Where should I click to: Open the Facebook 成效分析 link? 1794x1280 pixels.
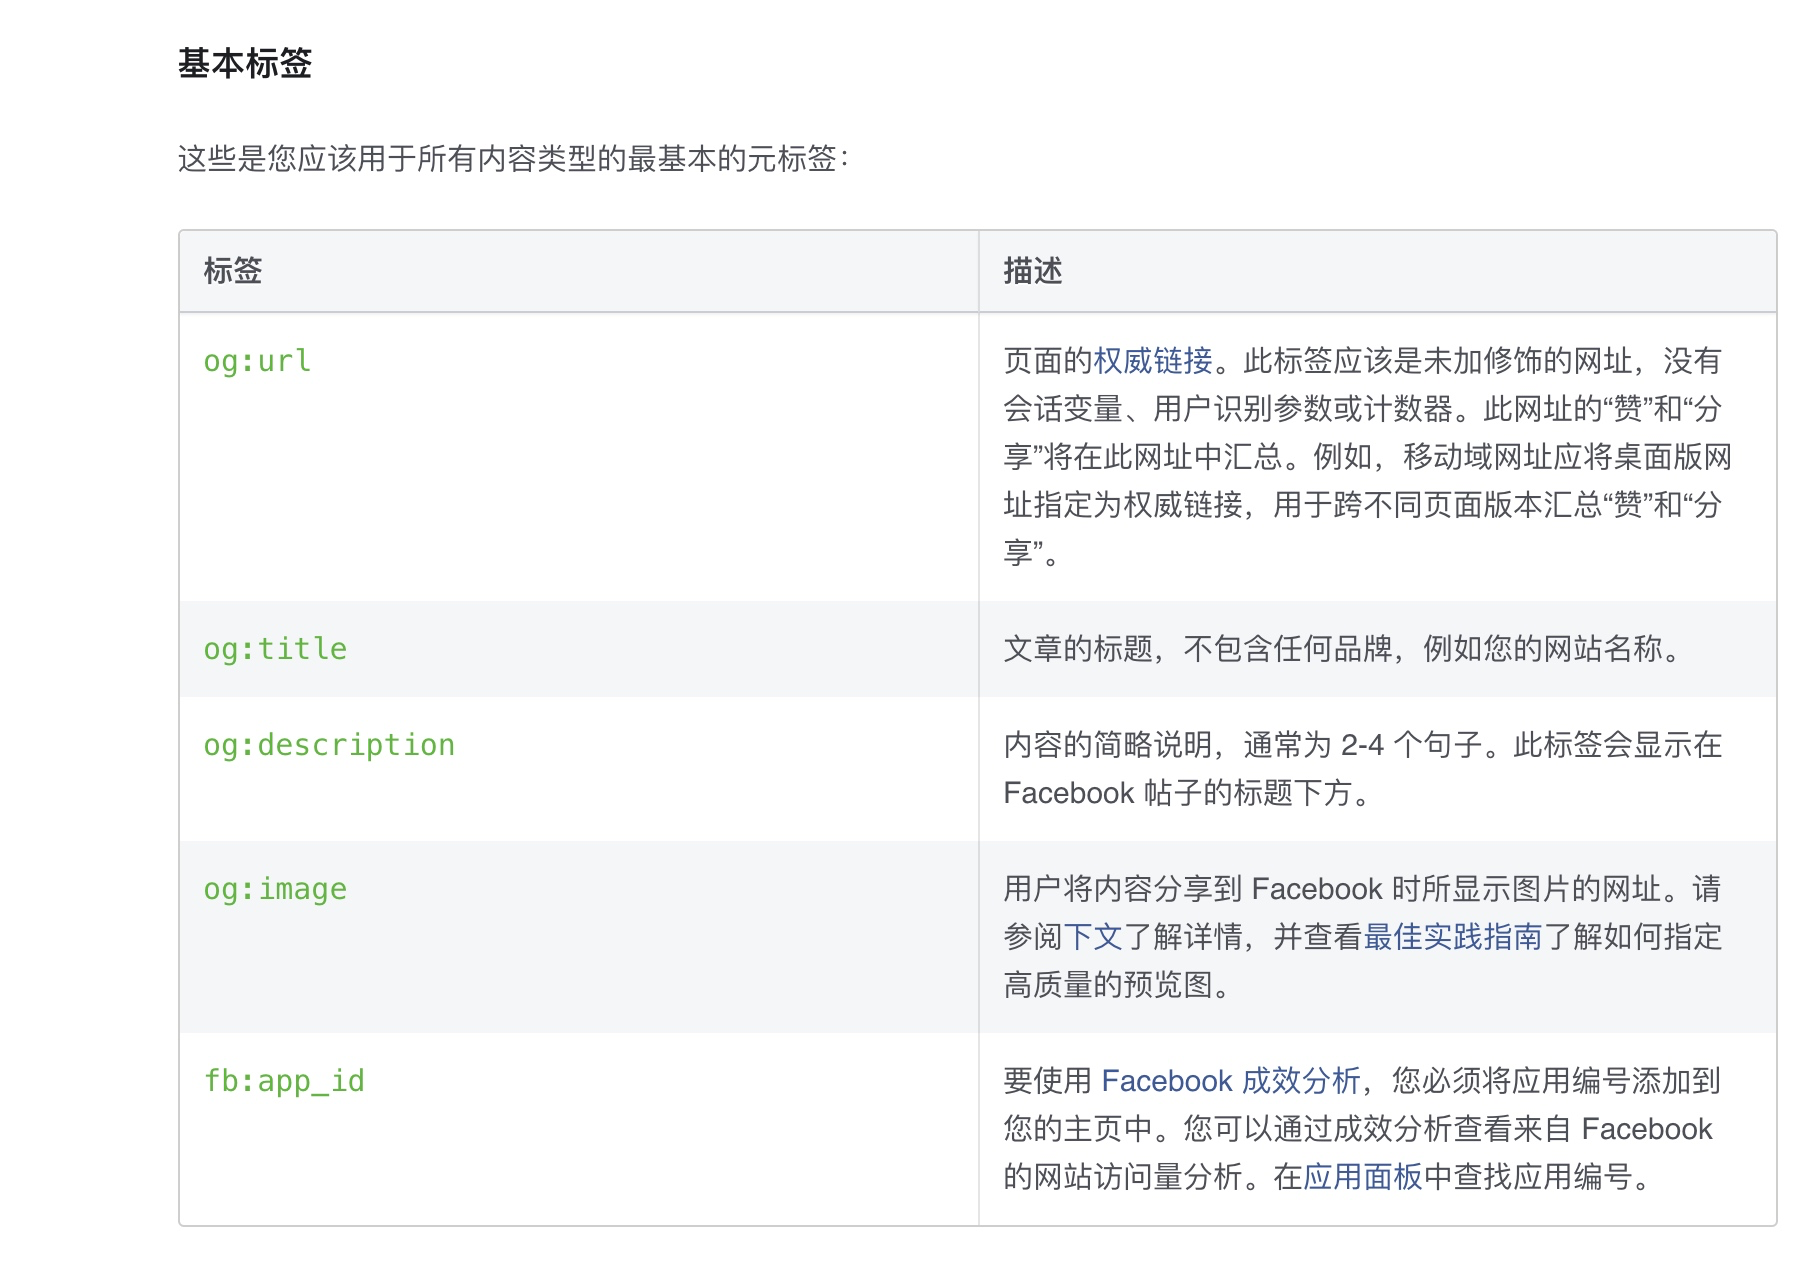pos(1231,1081)
